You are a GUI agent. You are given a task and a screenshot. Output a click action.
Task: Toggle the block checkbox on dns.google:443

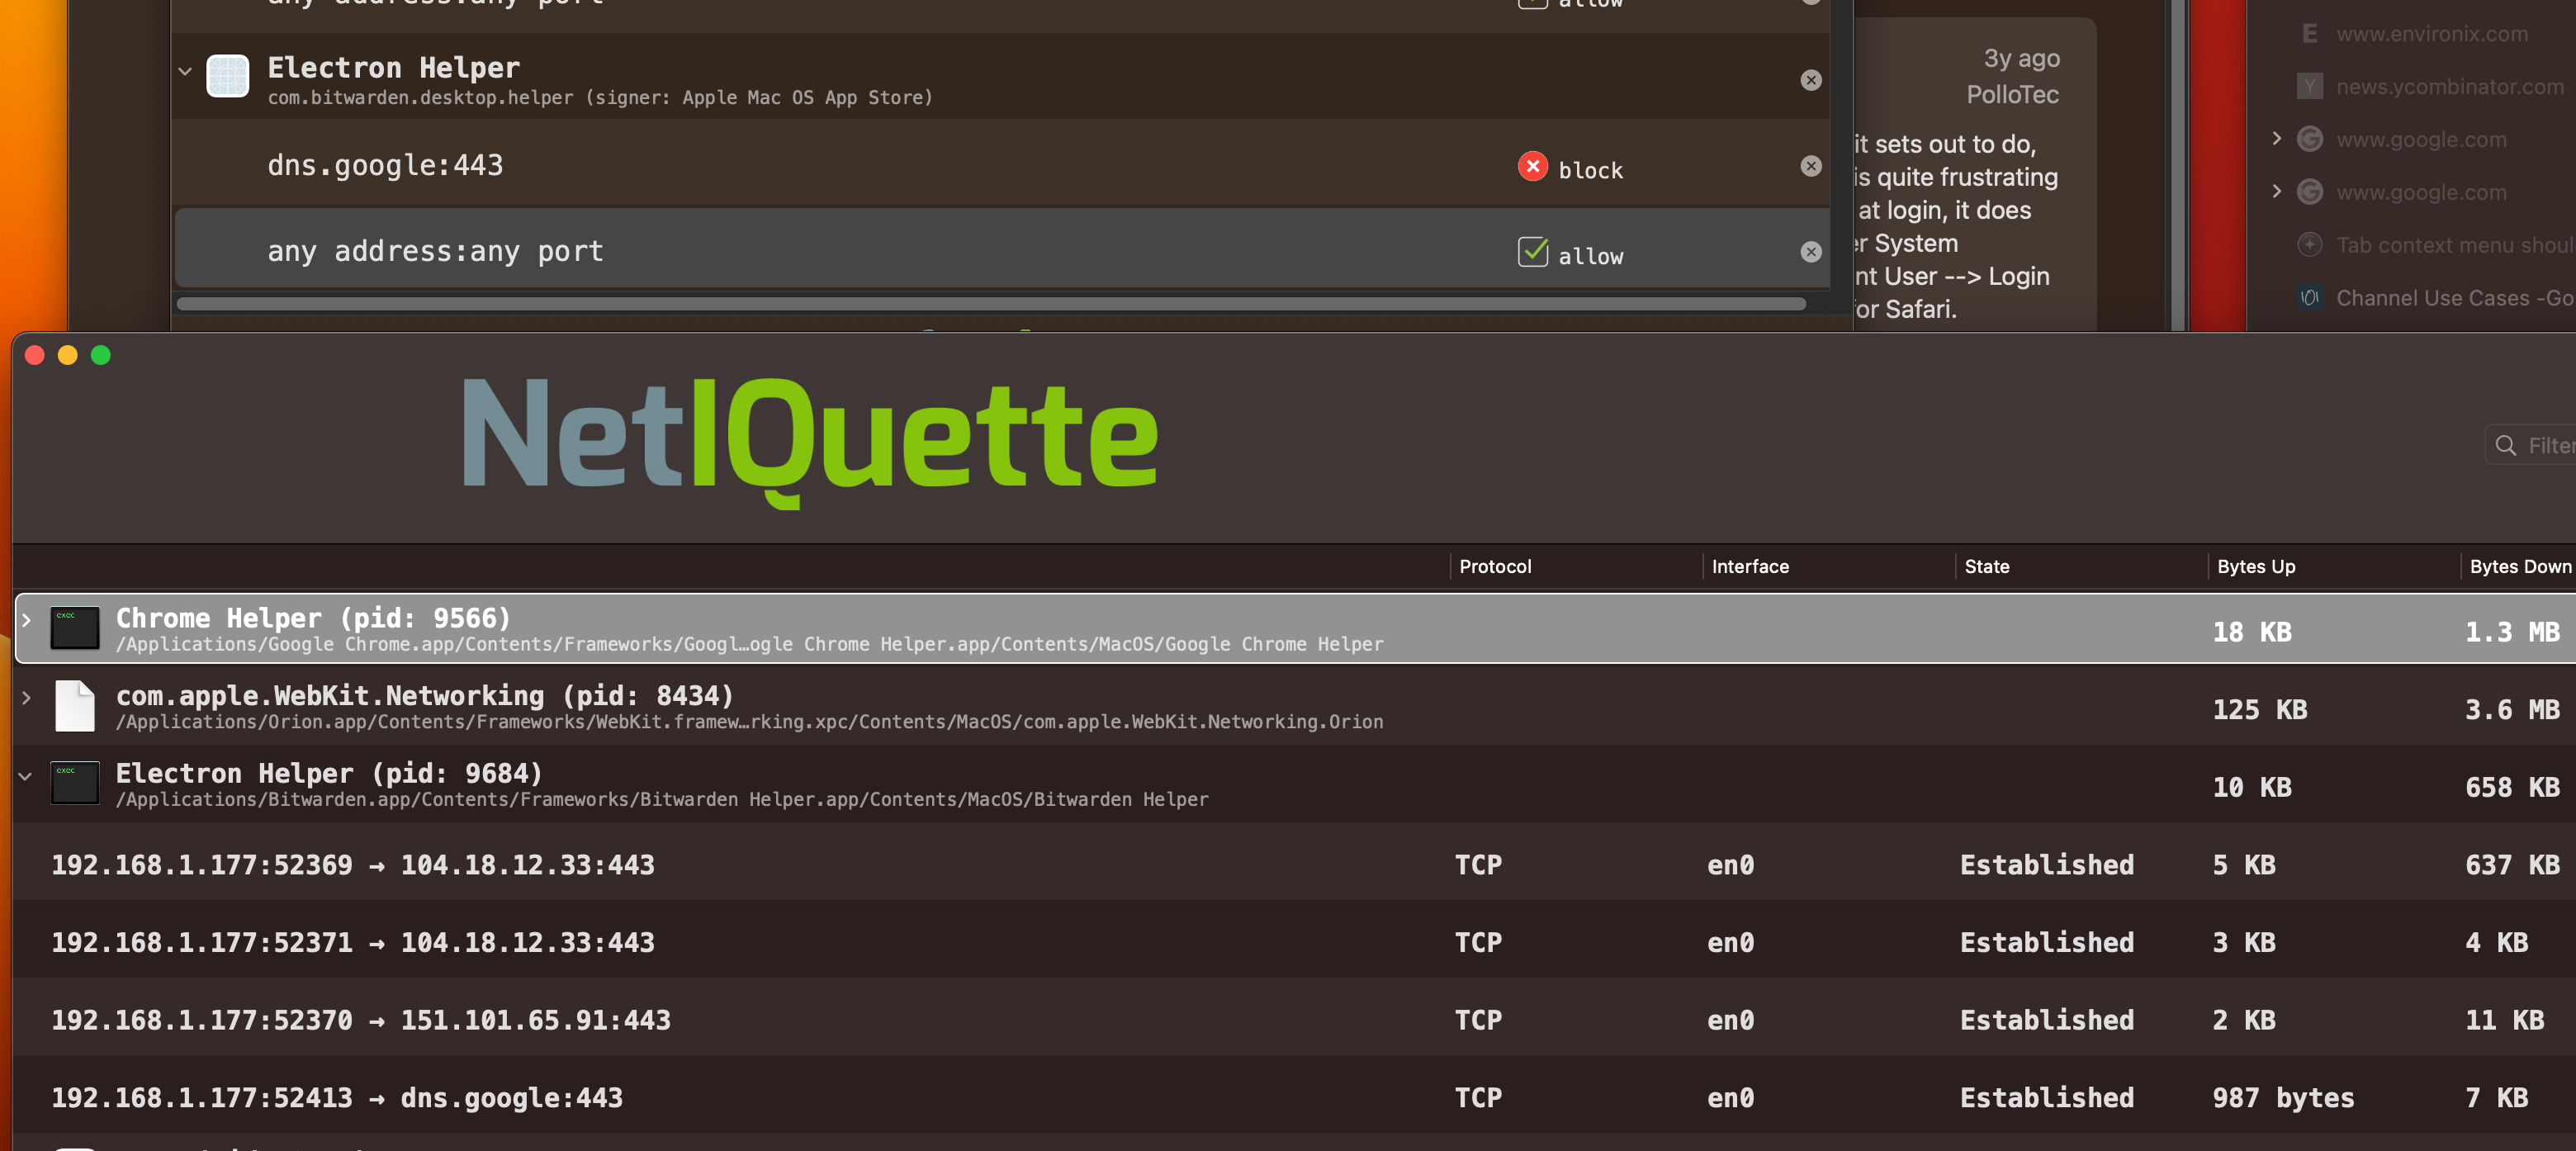click(x=1533, y=166)
